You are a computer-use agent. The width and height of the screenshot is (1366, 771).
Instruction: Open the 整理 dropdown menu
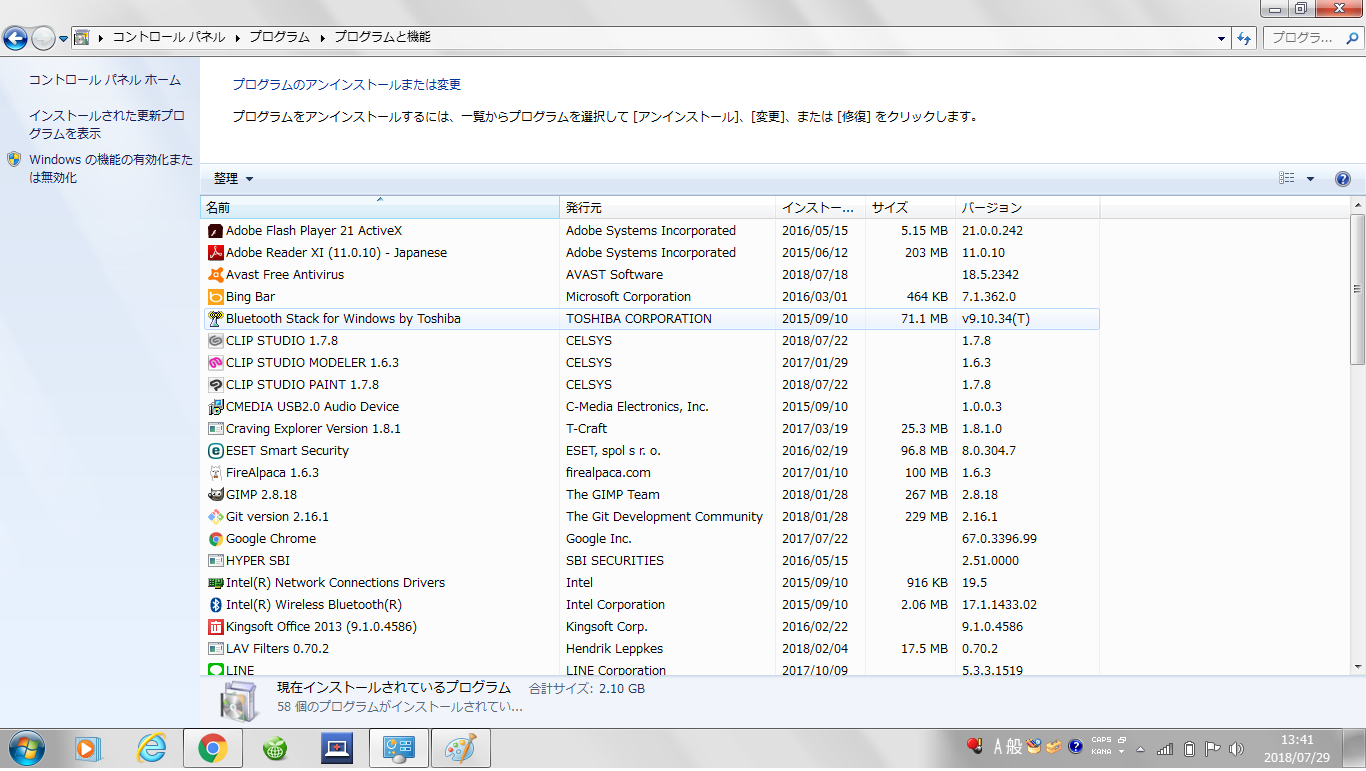[x=234, y=179]
